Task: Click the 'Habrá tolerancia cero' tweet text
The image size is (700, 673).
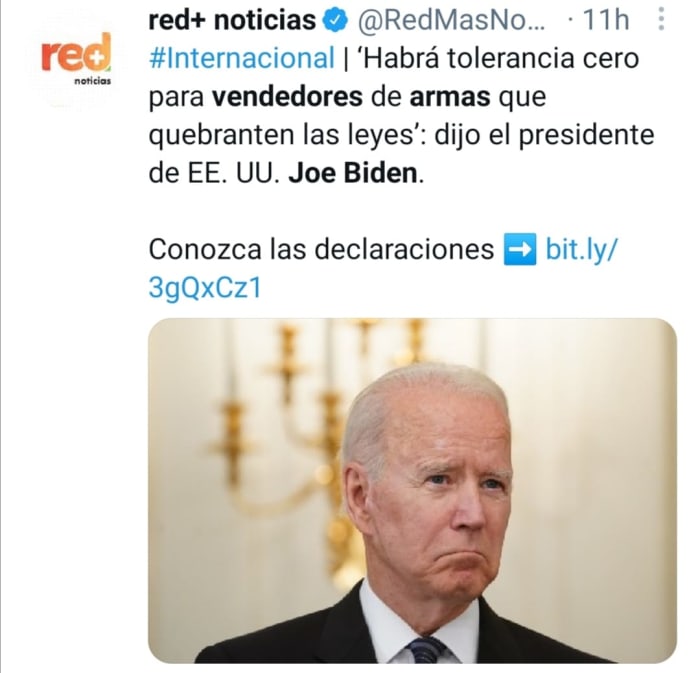Action: (499, 58)
